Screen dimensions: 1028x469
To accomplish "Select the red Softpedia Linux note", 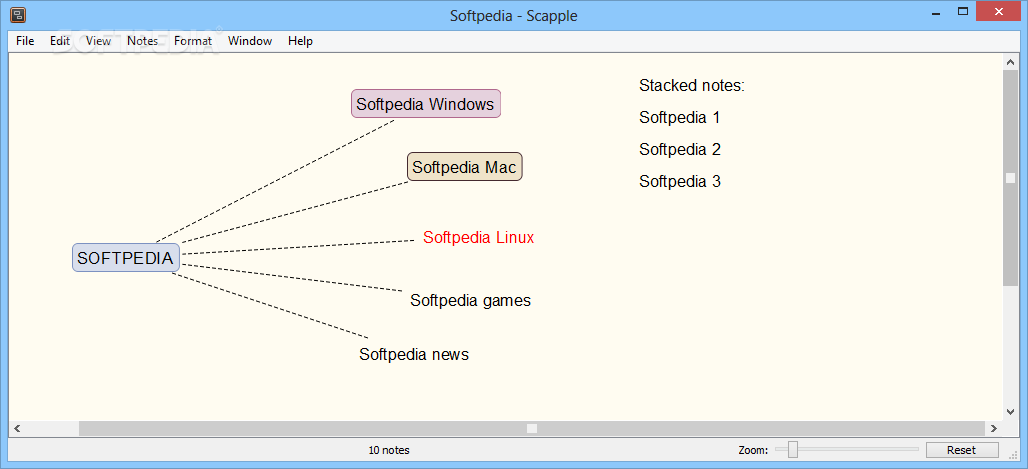I will coord(479,237).
